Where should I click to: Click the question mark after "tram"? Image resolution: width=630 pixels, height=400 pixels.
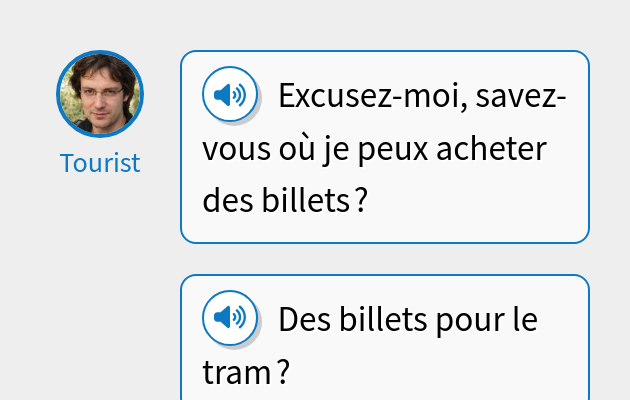click(284, 373)
